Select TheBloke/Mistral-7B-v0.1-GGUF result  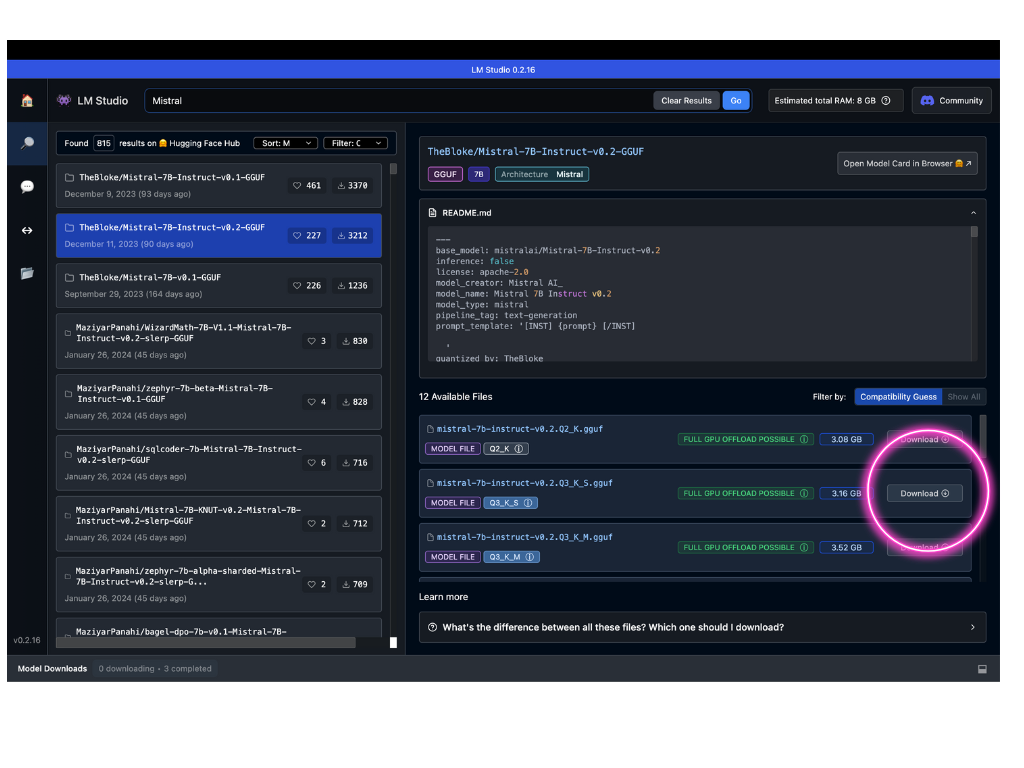coord(219,286)
